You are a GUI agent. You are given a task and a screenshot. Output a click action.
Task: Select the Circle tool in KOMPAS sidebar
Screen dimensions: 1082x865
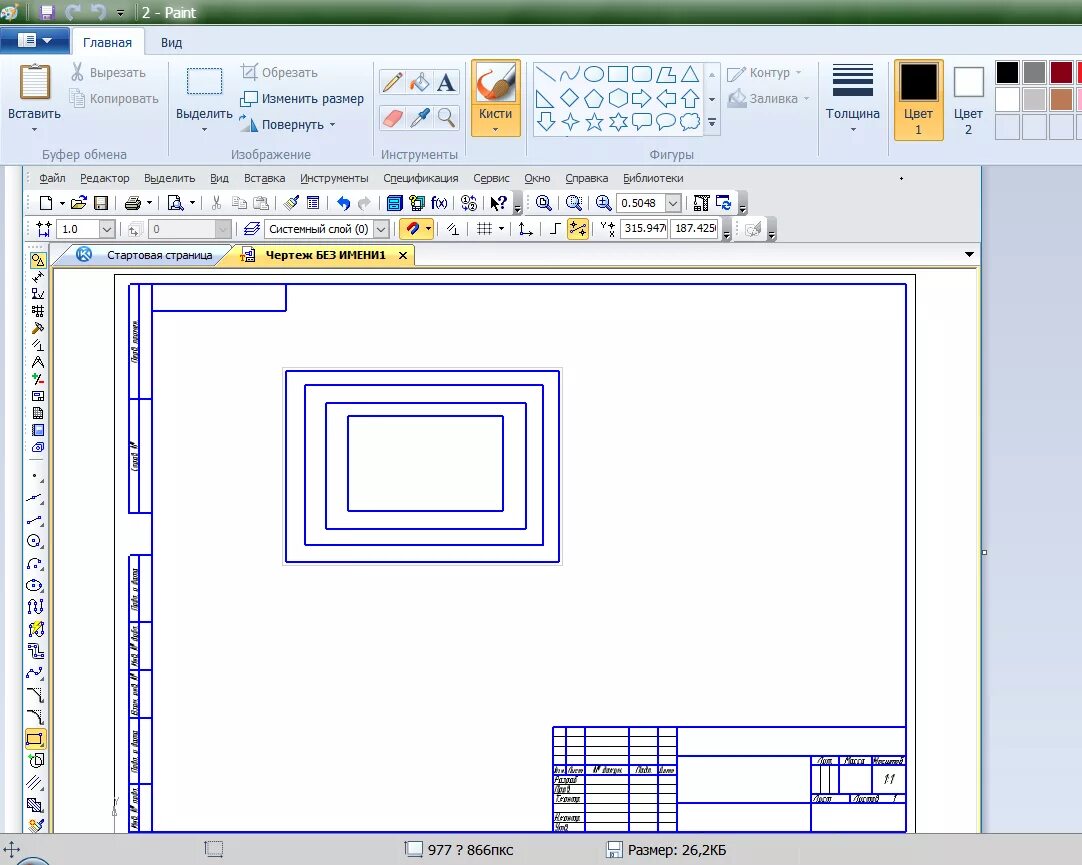[x=35, y=541]
